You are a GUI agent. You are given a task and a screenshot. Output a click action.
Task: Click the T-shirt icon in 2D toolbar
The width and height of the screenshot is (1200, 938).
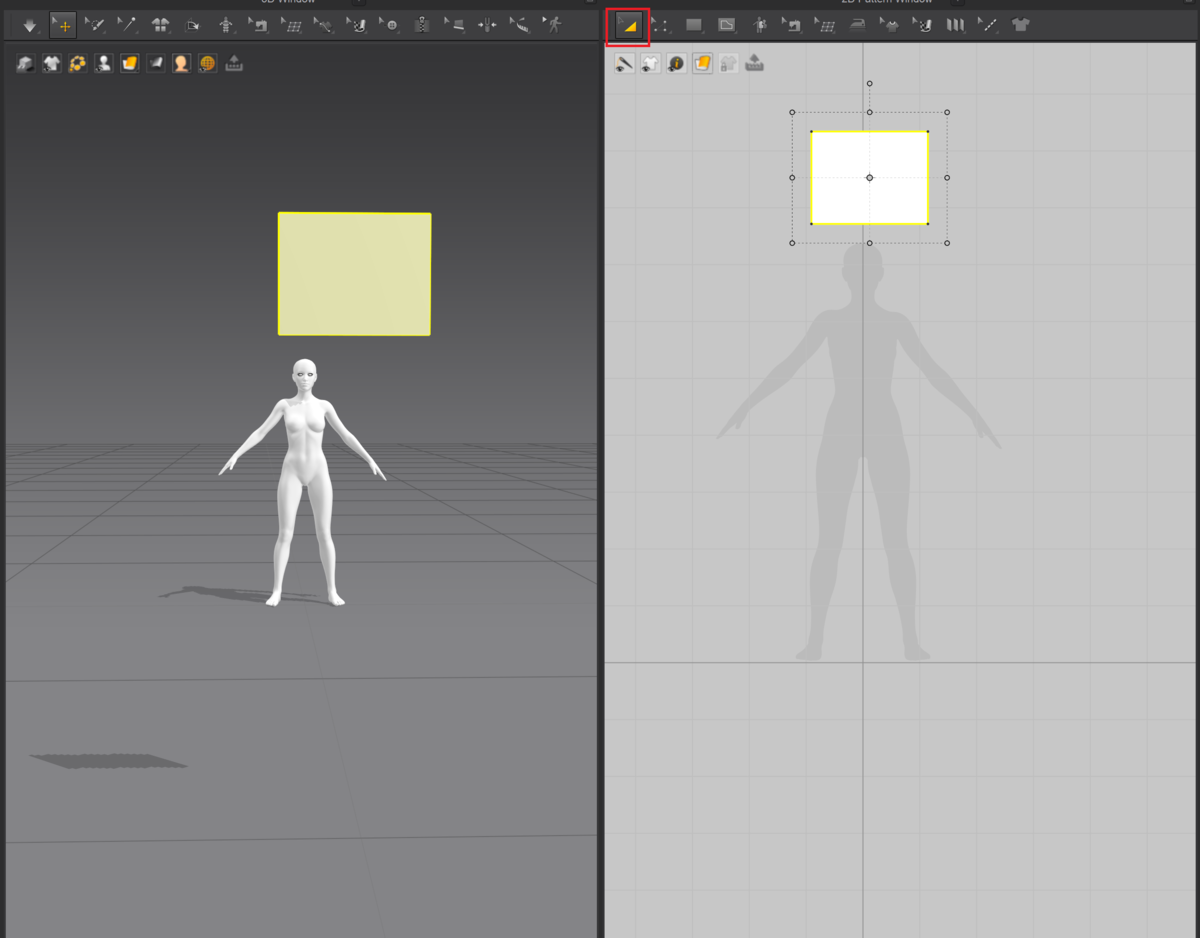1021,26
